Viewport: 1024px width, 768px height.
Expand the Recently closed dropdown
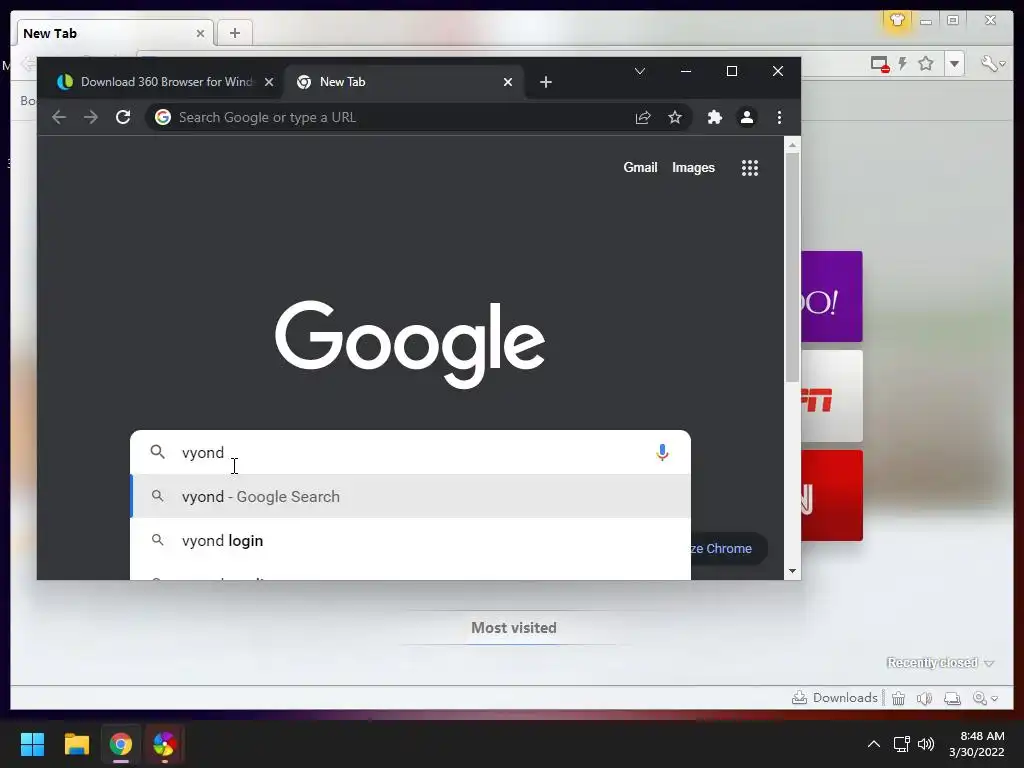pyautogui.click(x=940, y=663)
